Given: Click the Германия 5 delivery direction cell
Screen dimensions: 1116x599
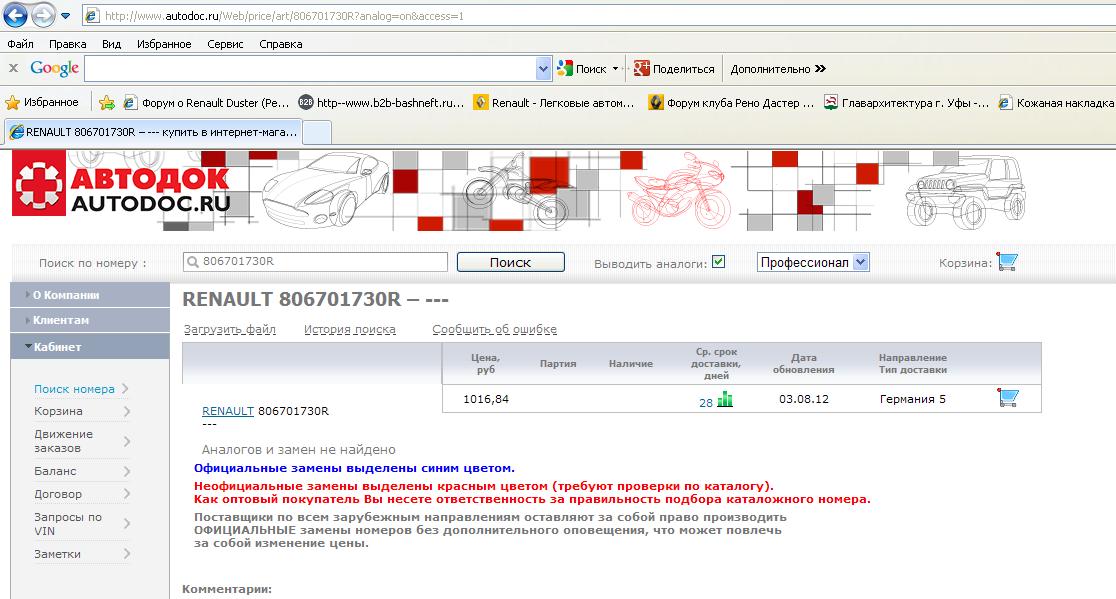Looking at the screenshot, I should (912, 399).
